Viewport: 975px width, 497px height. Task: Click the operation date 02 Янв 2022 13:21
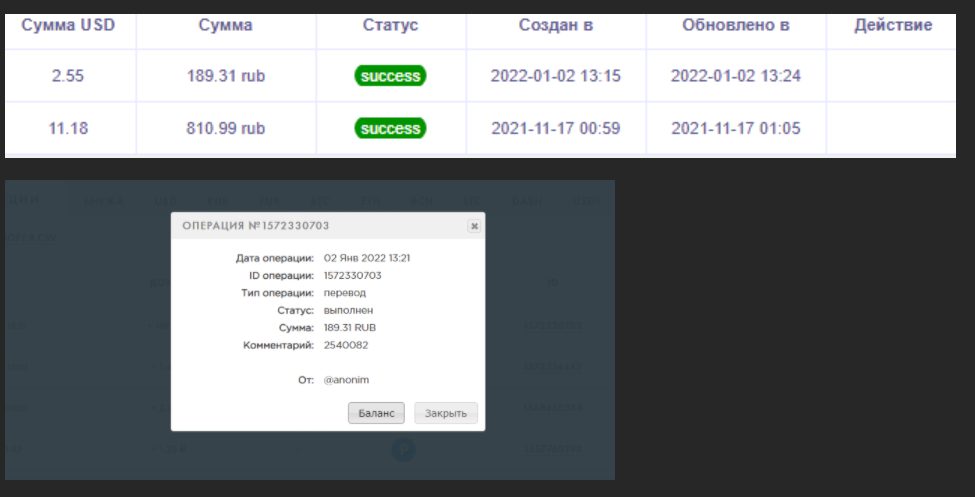[367, 258]
